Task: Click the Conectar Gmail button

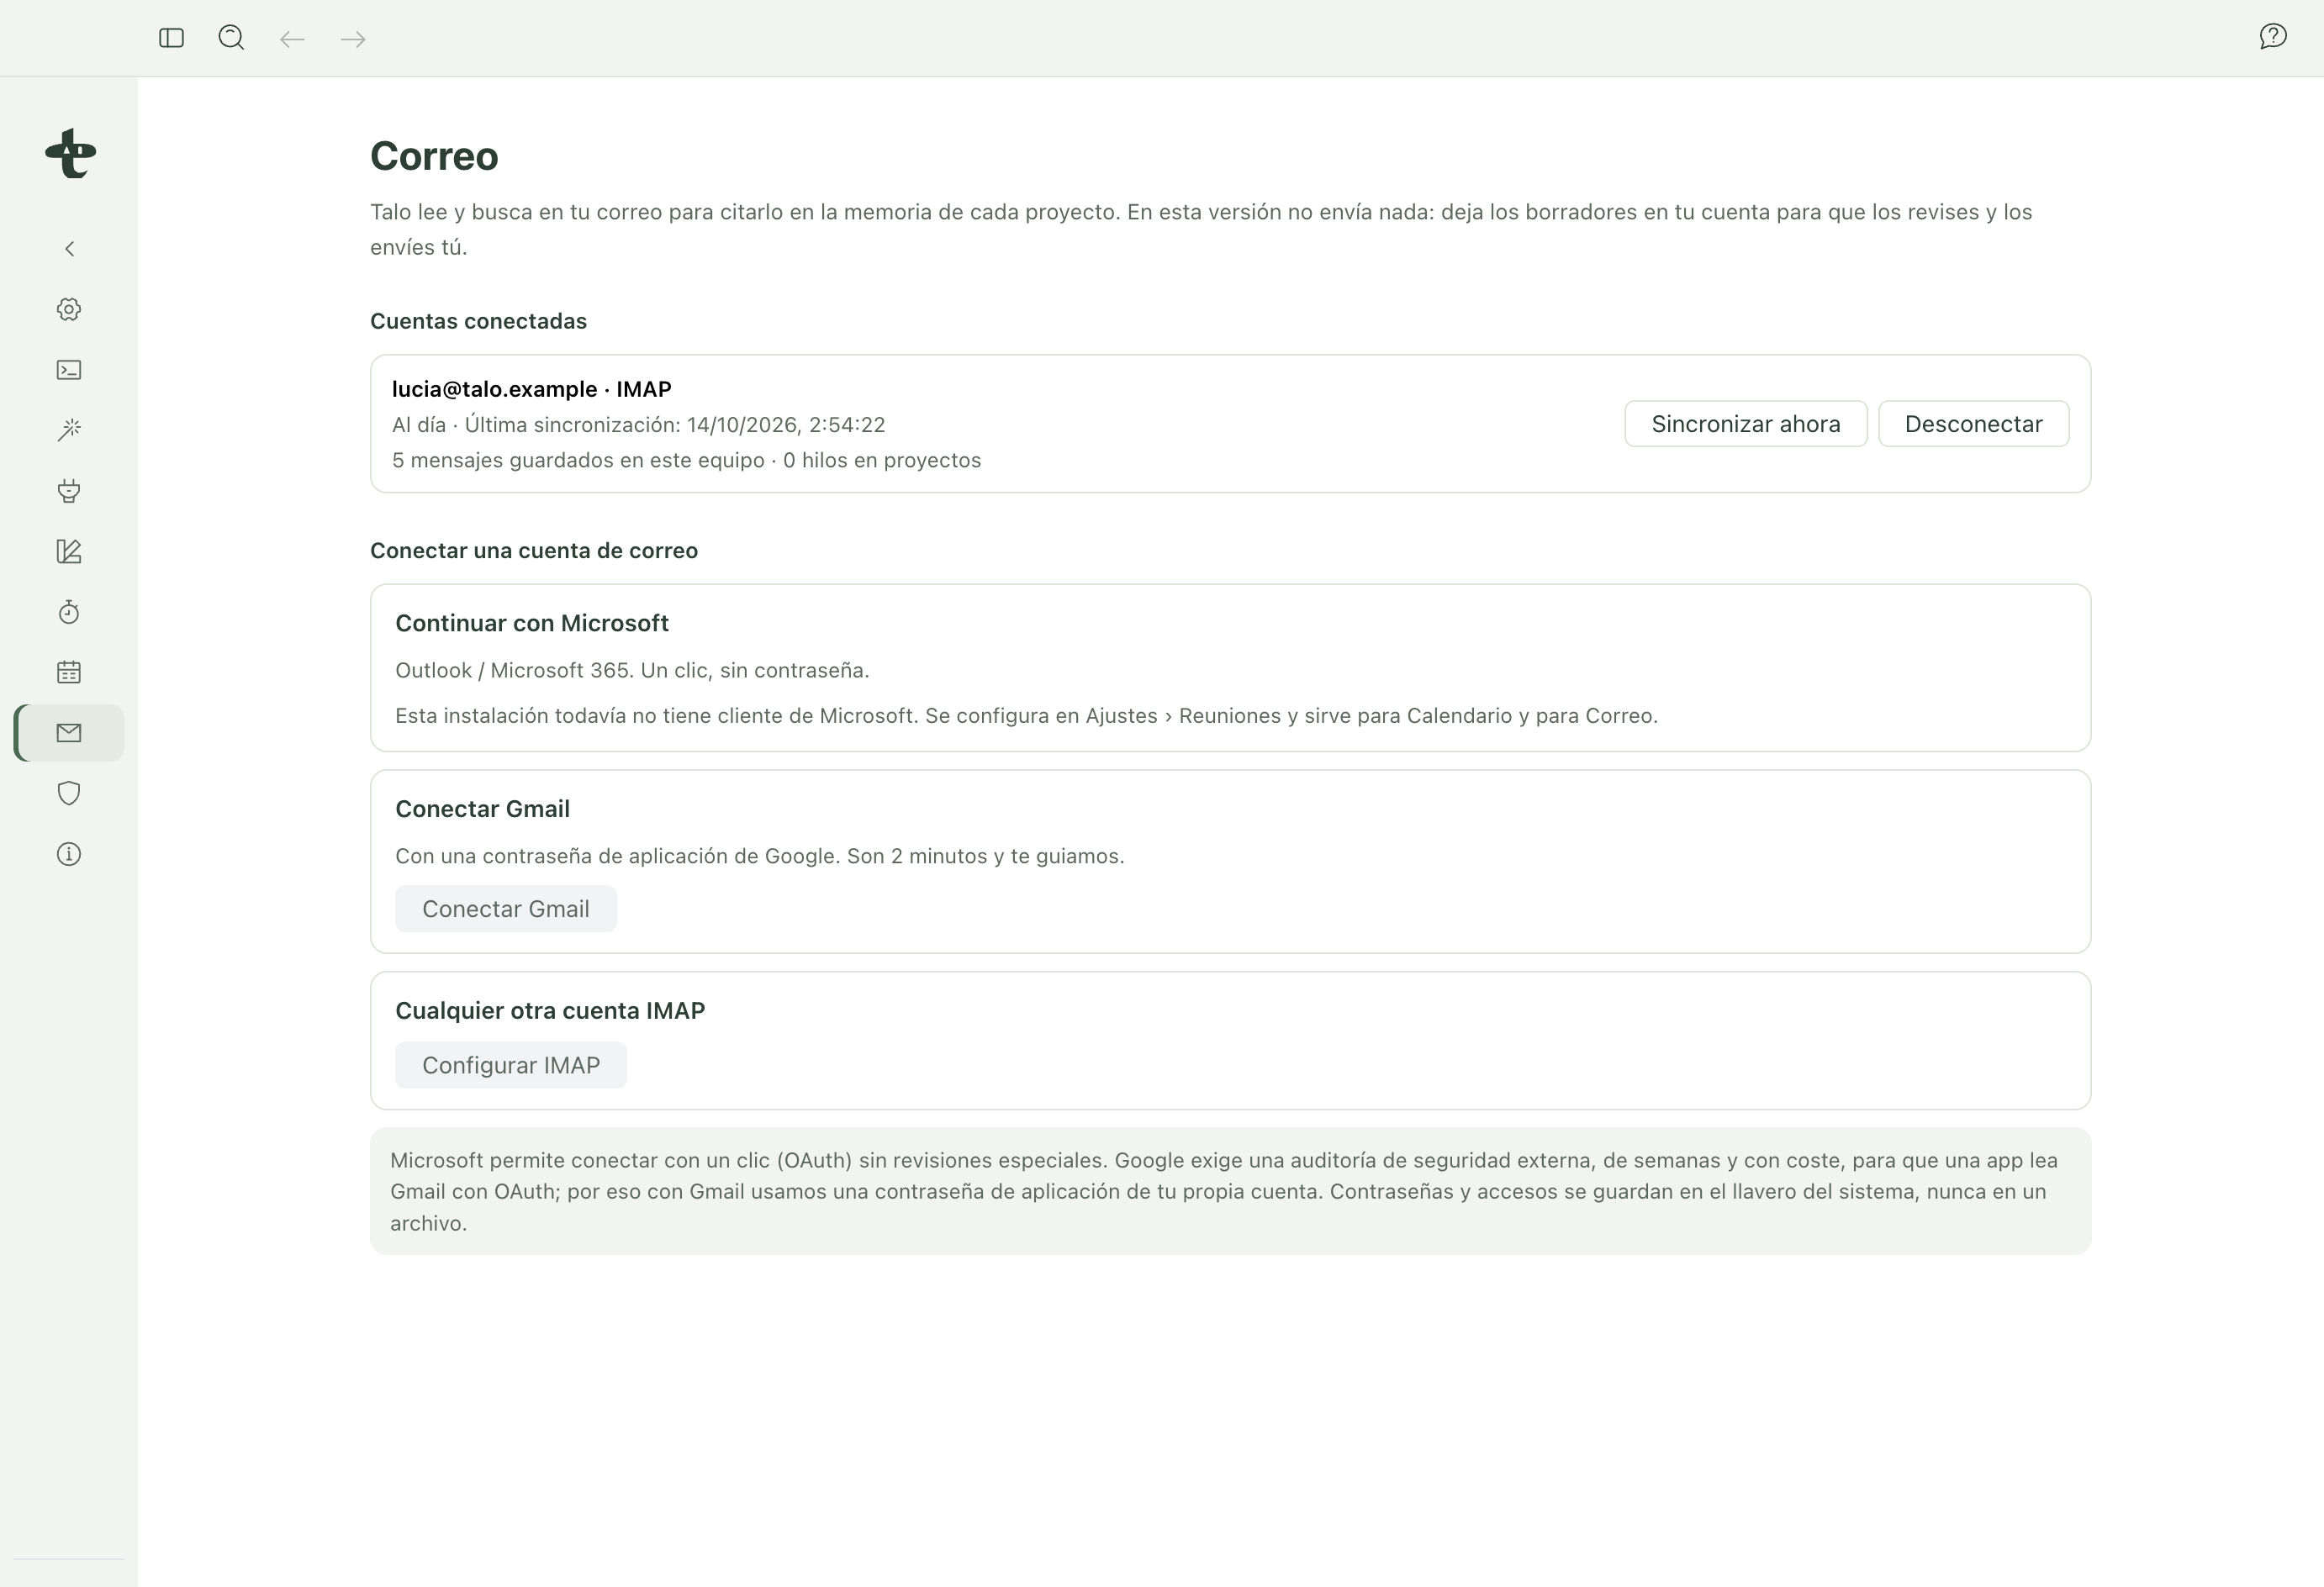Action: click(506, 909)
